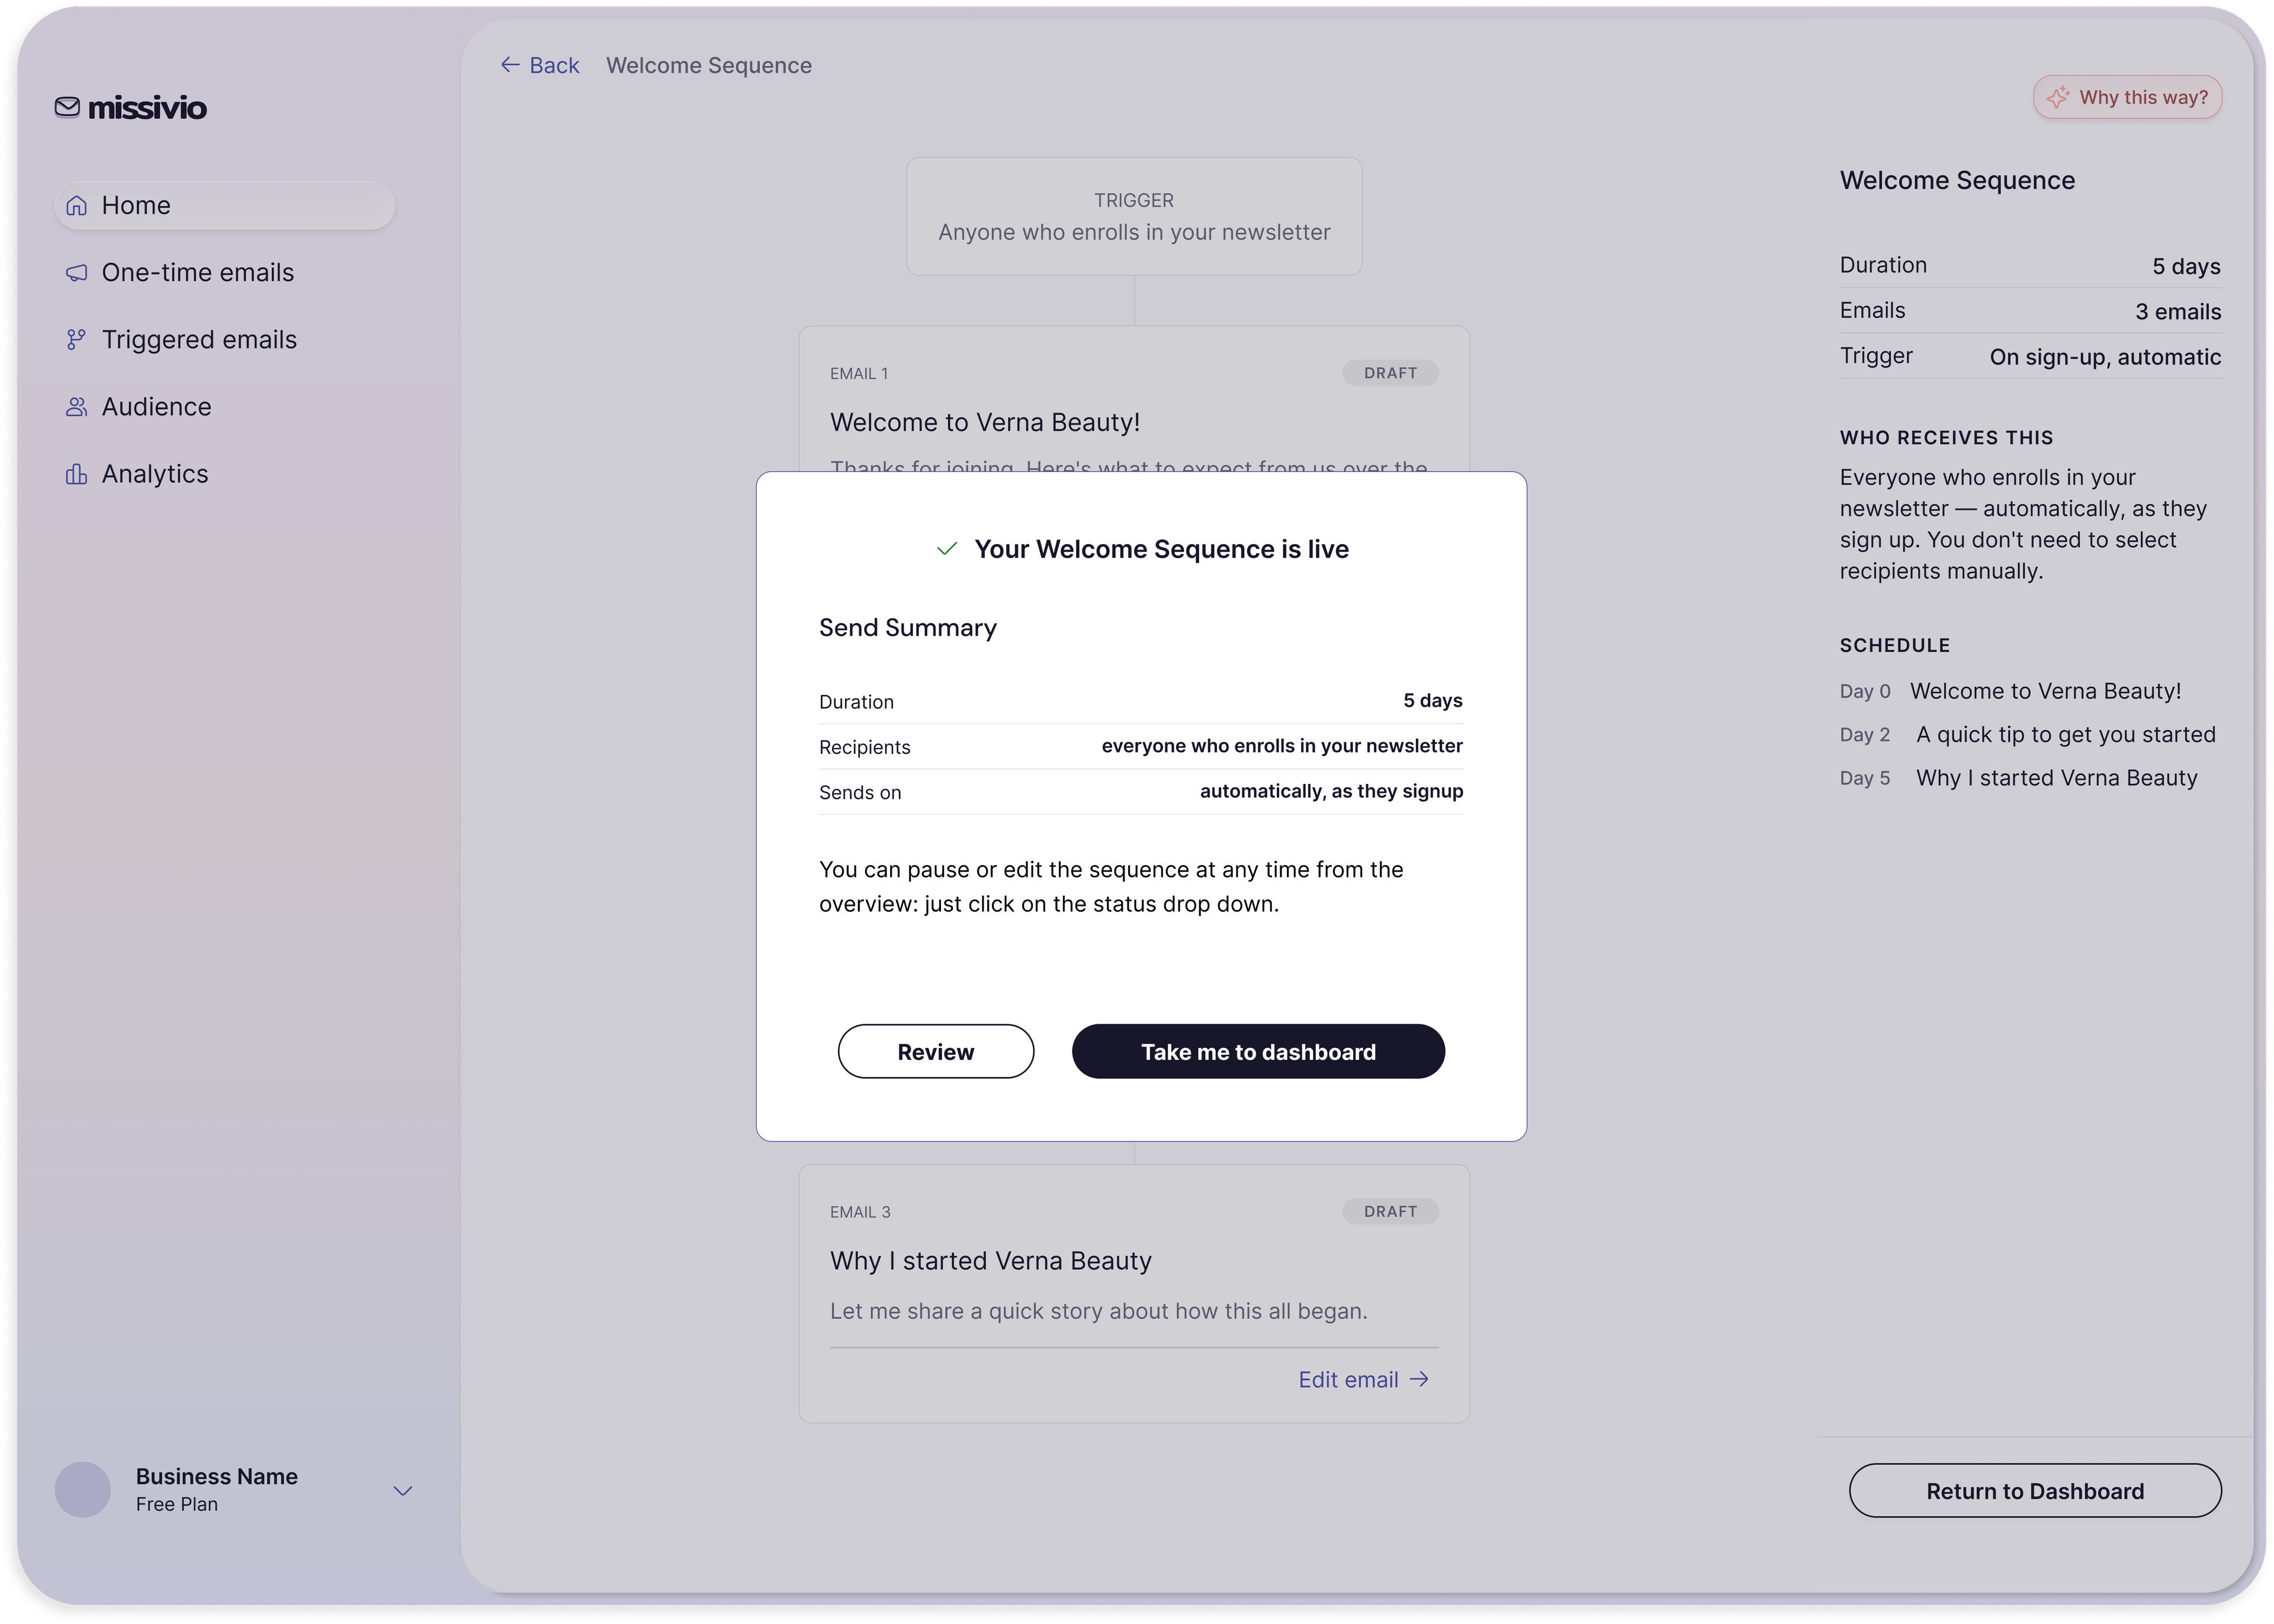Click the Audience people icon

click(76, 407)
